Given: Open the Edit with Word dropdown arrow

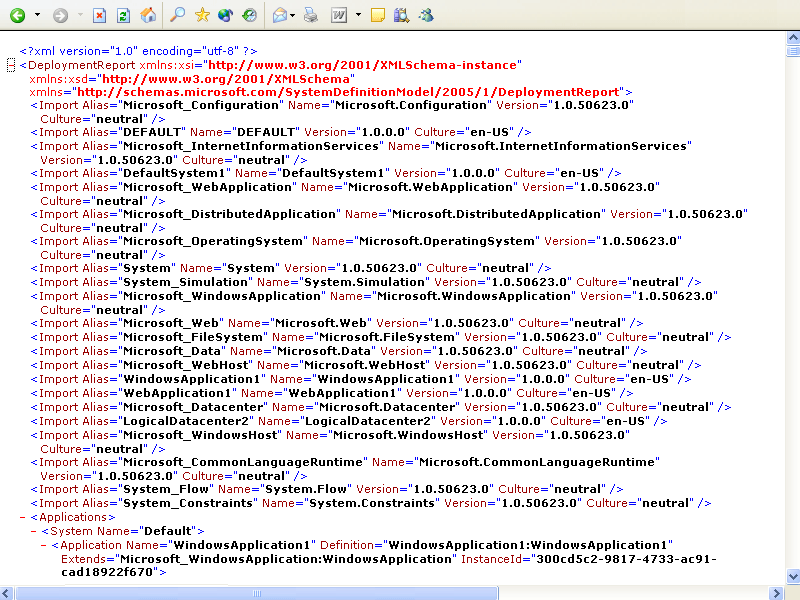Looking at the screenshot, I should pyautogui.click(x=356, y=15).
